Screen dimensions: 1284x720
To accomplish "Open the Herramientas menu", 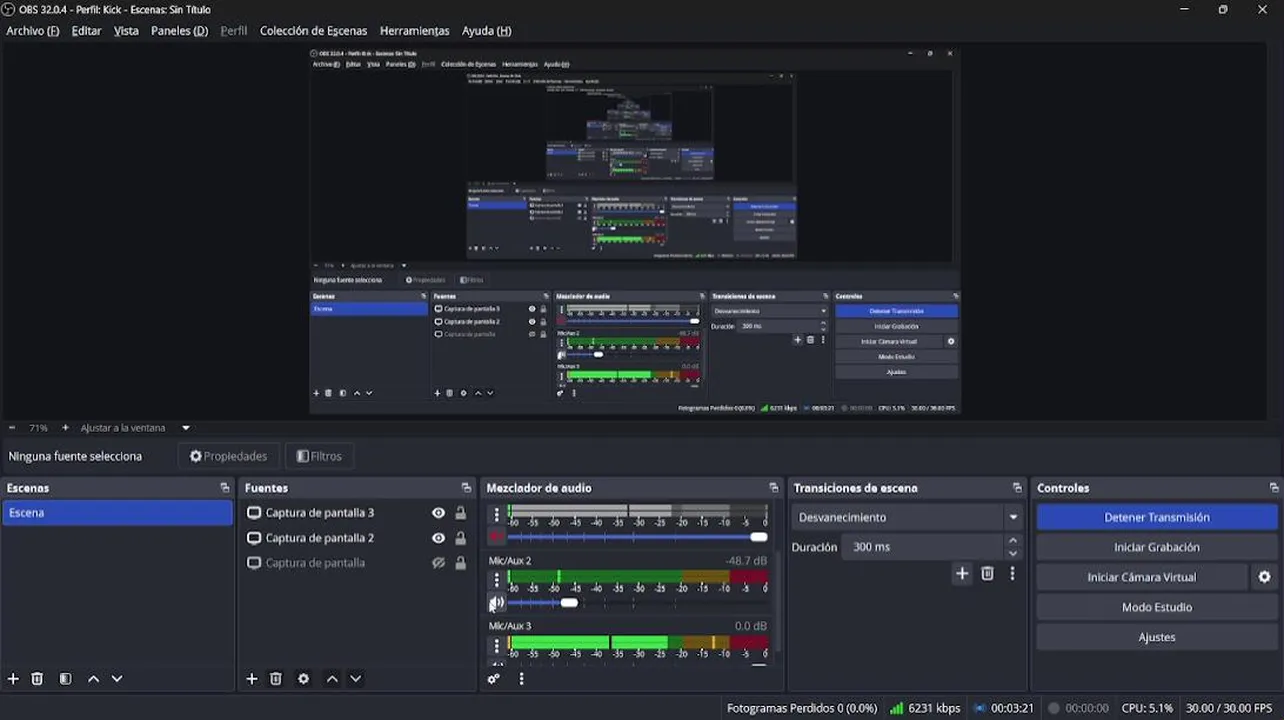I will tap(414, 31).
